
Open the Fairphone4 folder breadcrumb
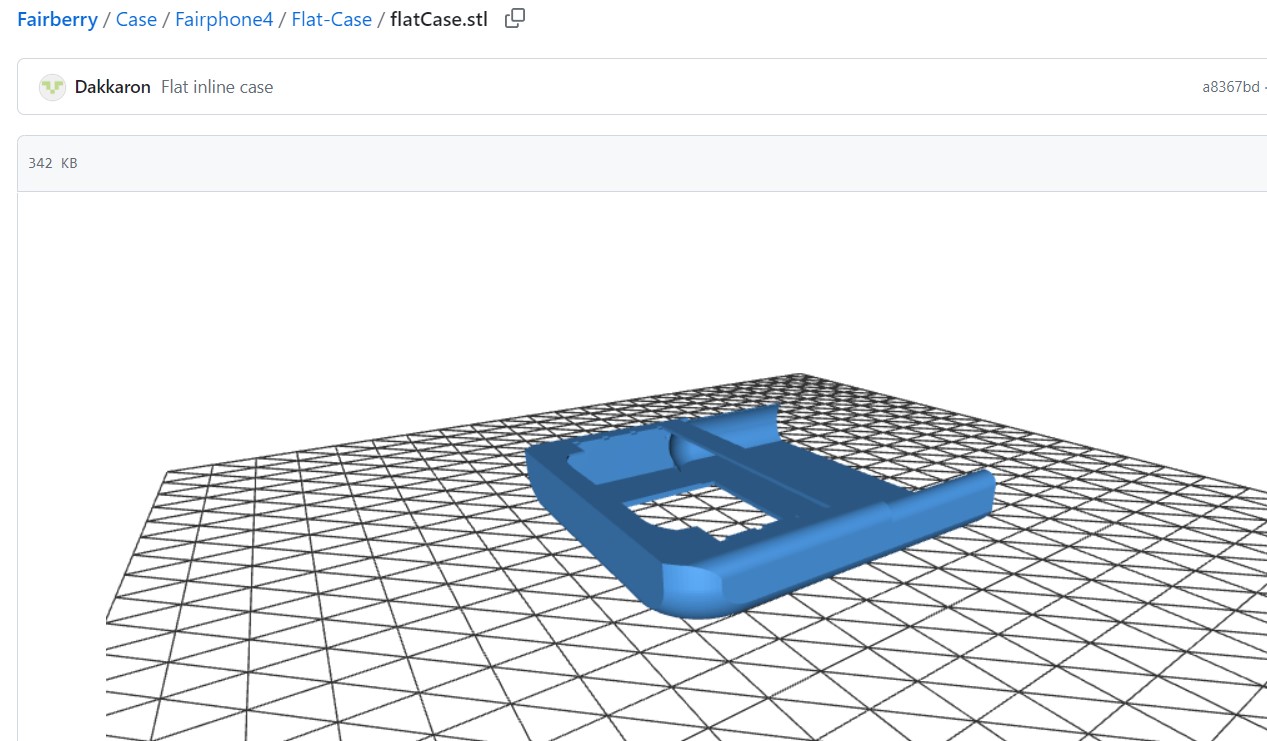pyautogui.click(x=224, y=19)
